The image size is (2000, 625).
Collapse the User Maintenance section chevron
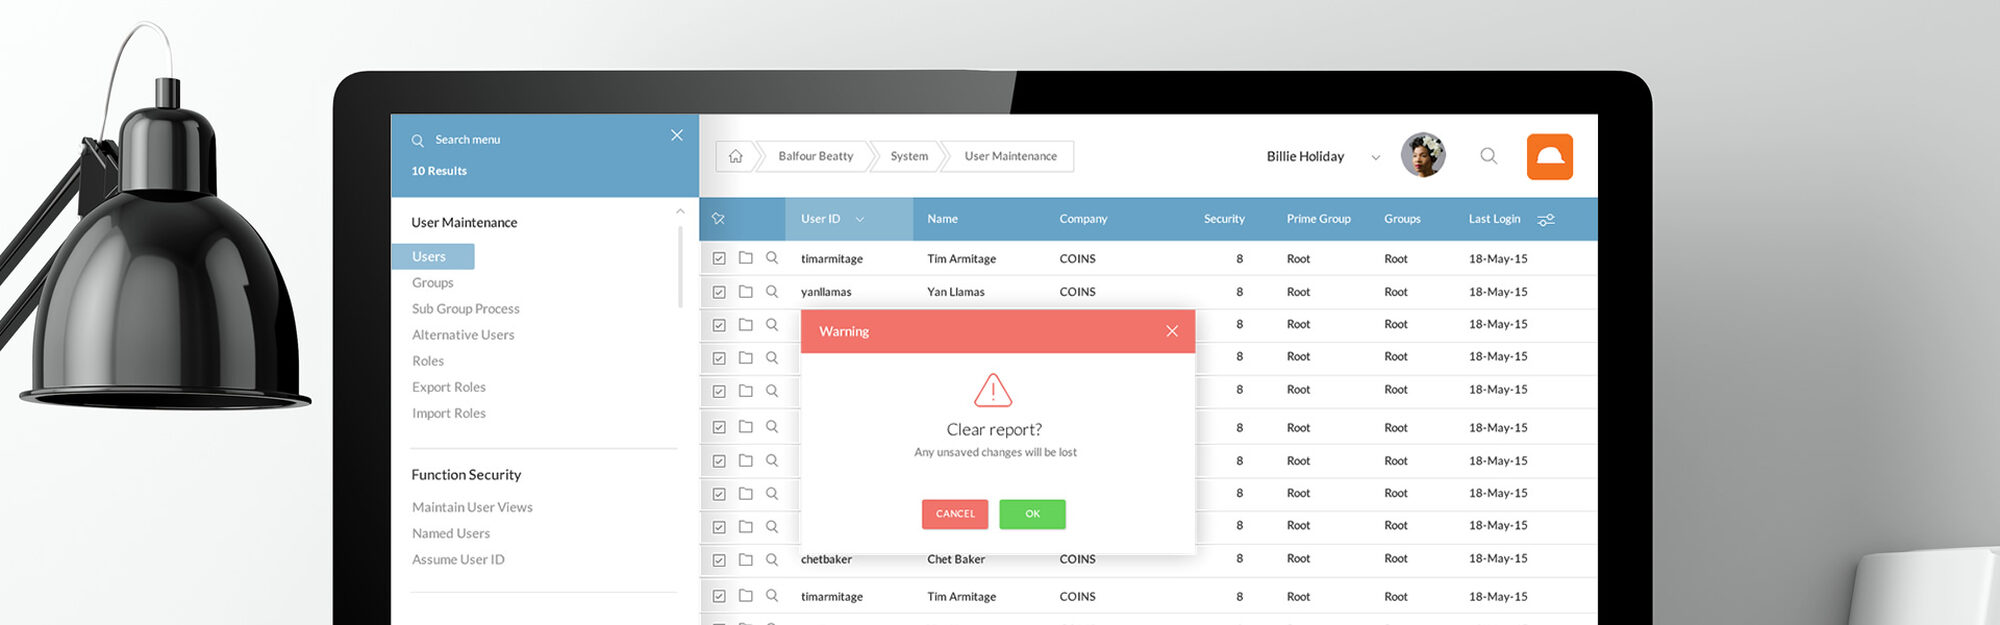(x=680, y=211)
